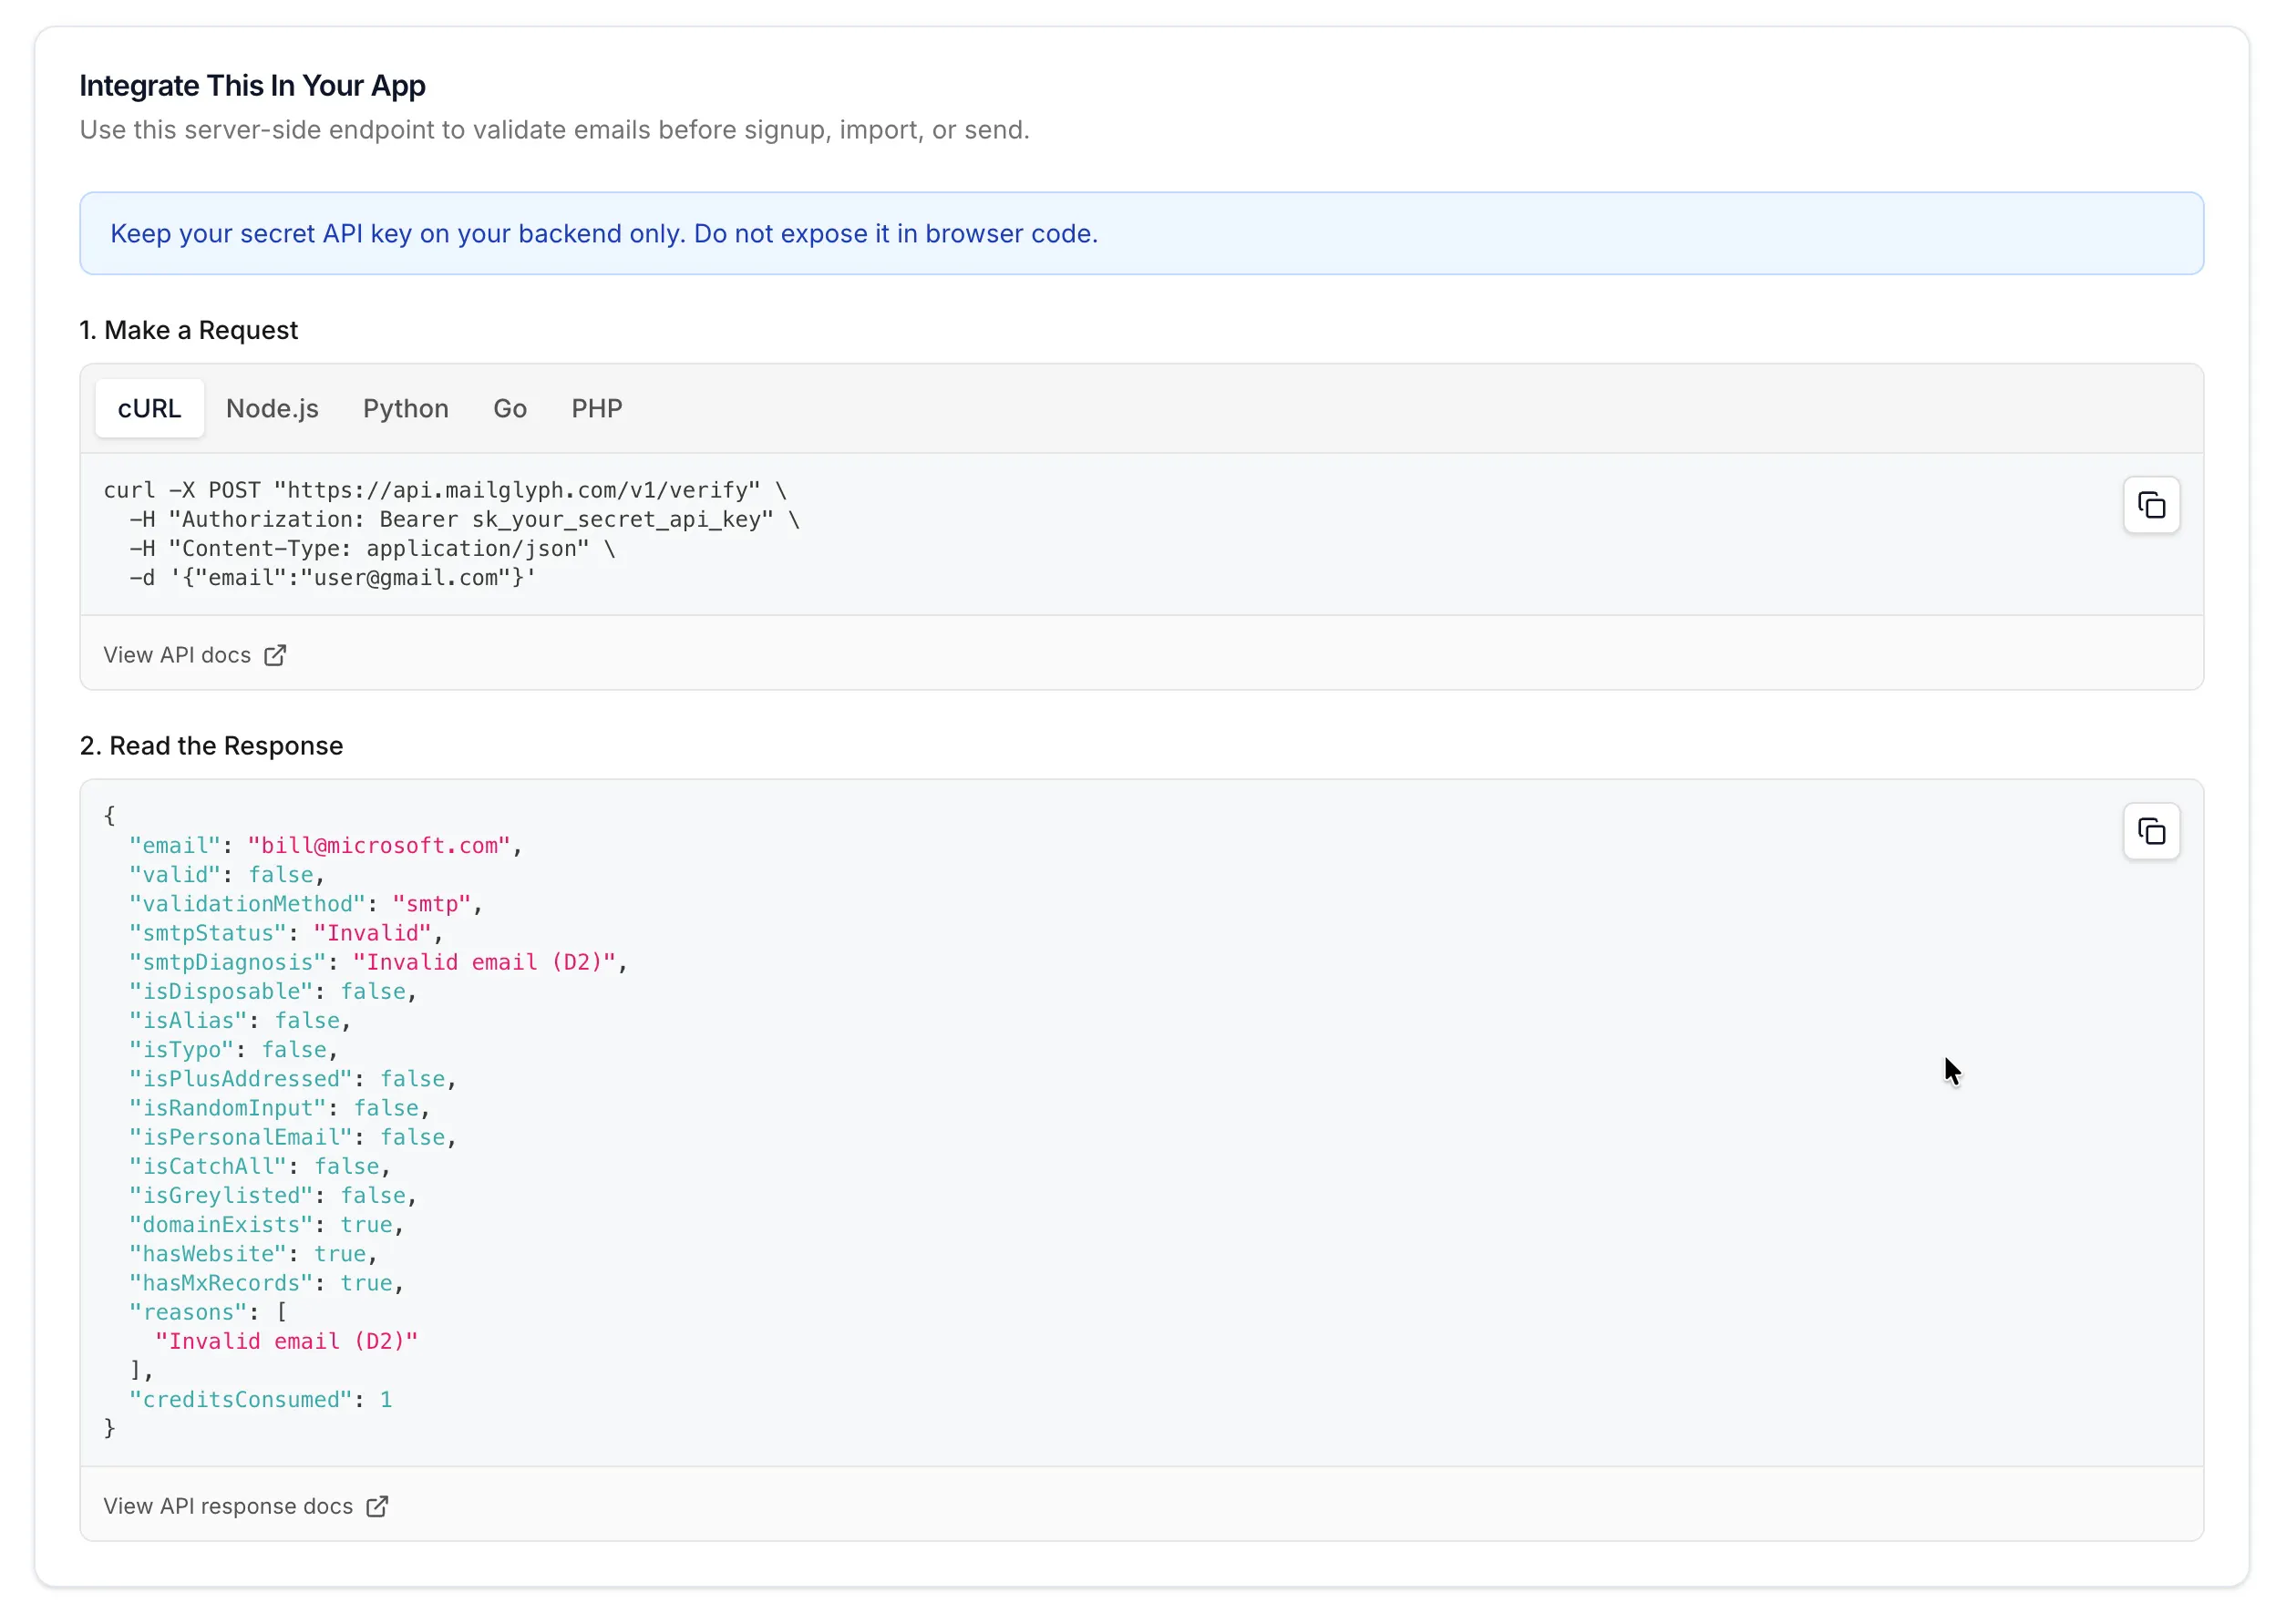Click the Authorization Bearer header line

coord(465,519)
